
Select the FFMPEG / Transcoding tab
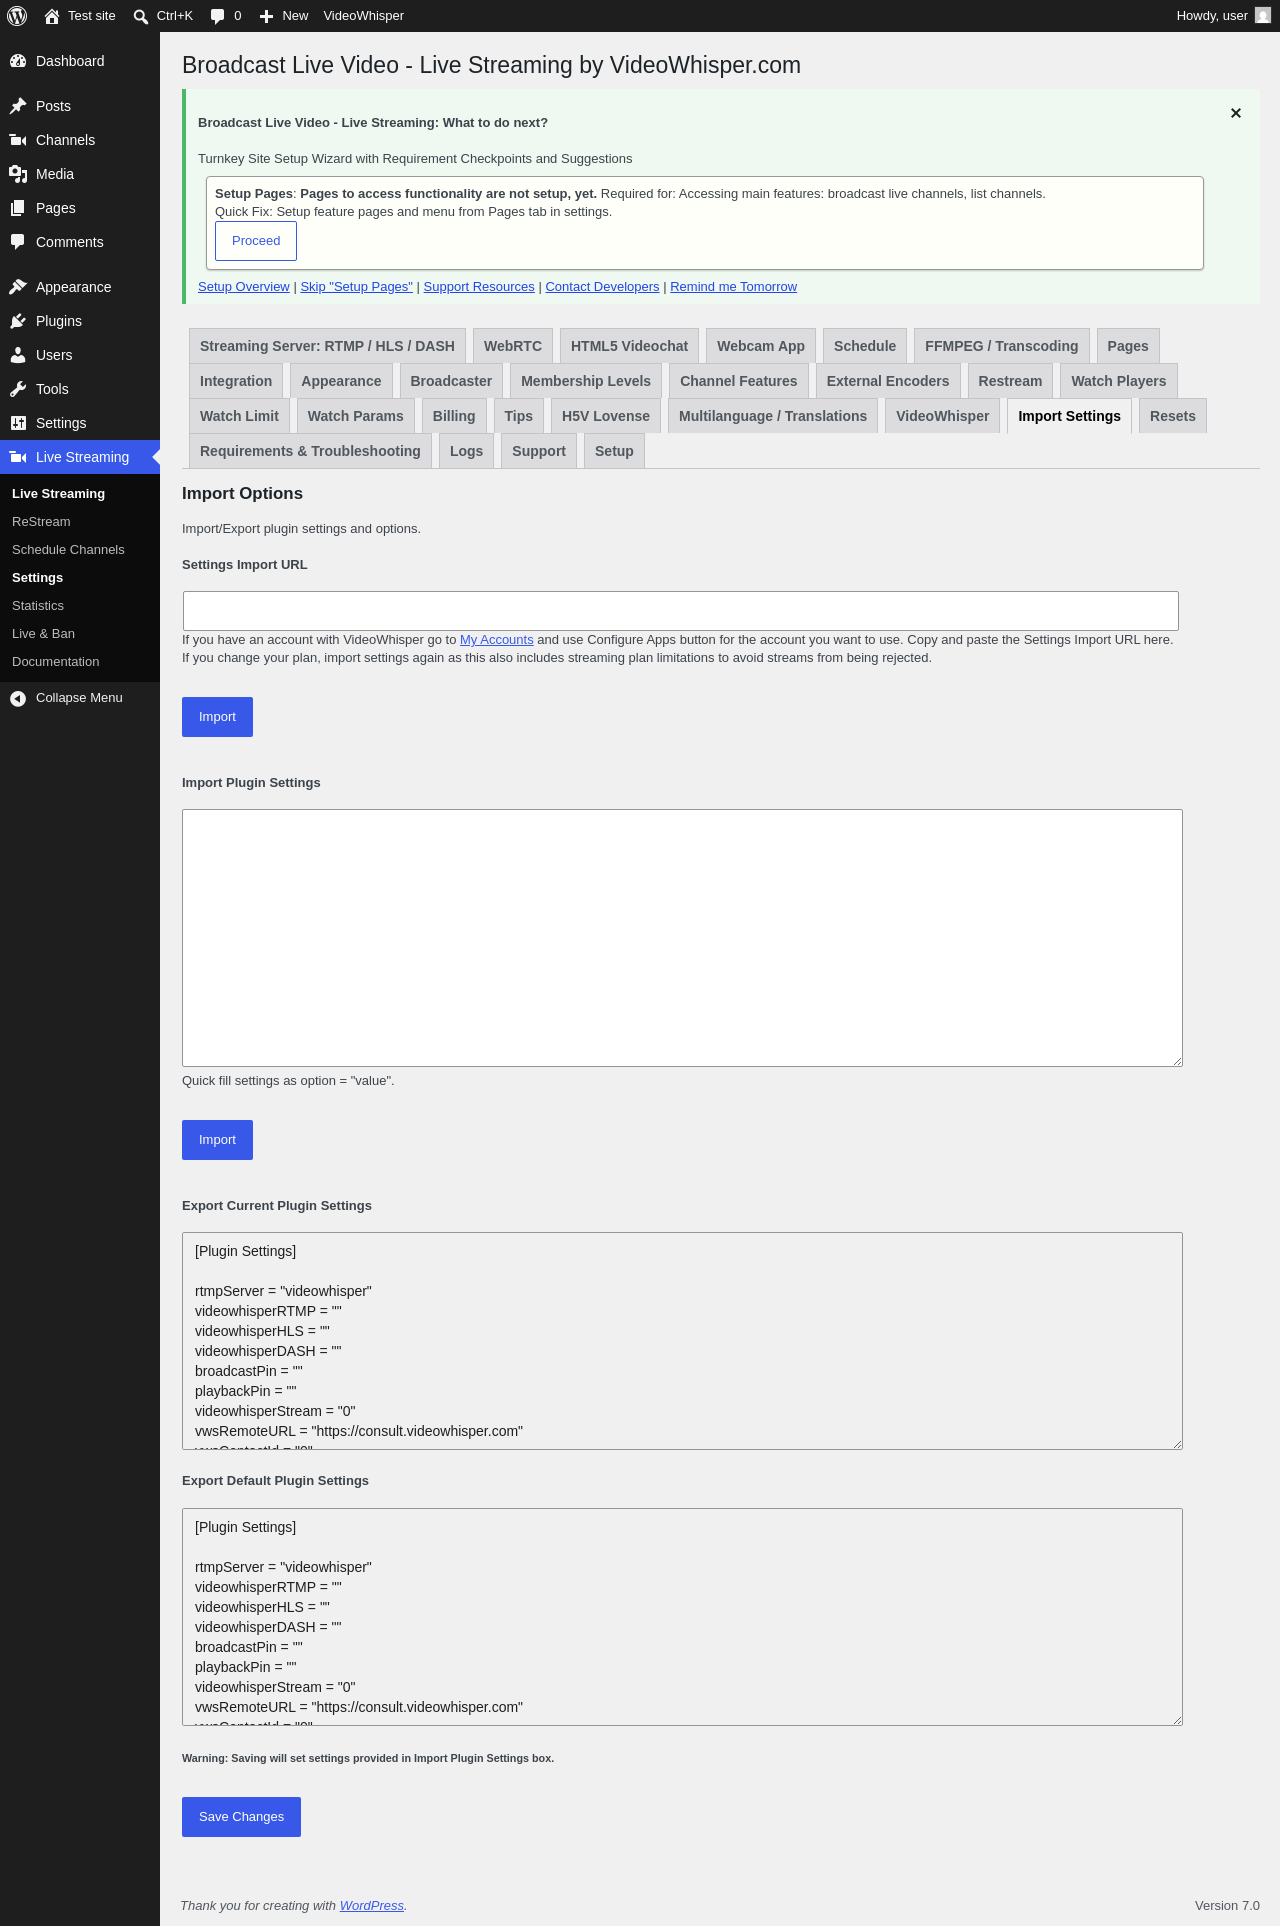pyautogui.click(x=1002, y=346)
